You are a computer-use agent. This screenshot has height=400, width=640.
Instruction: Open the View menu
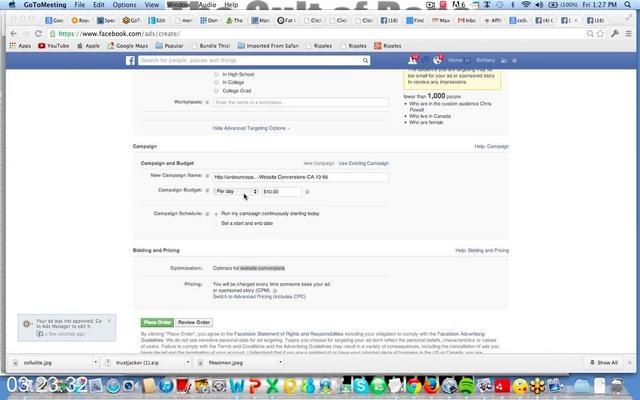click(x=151, y=5)
